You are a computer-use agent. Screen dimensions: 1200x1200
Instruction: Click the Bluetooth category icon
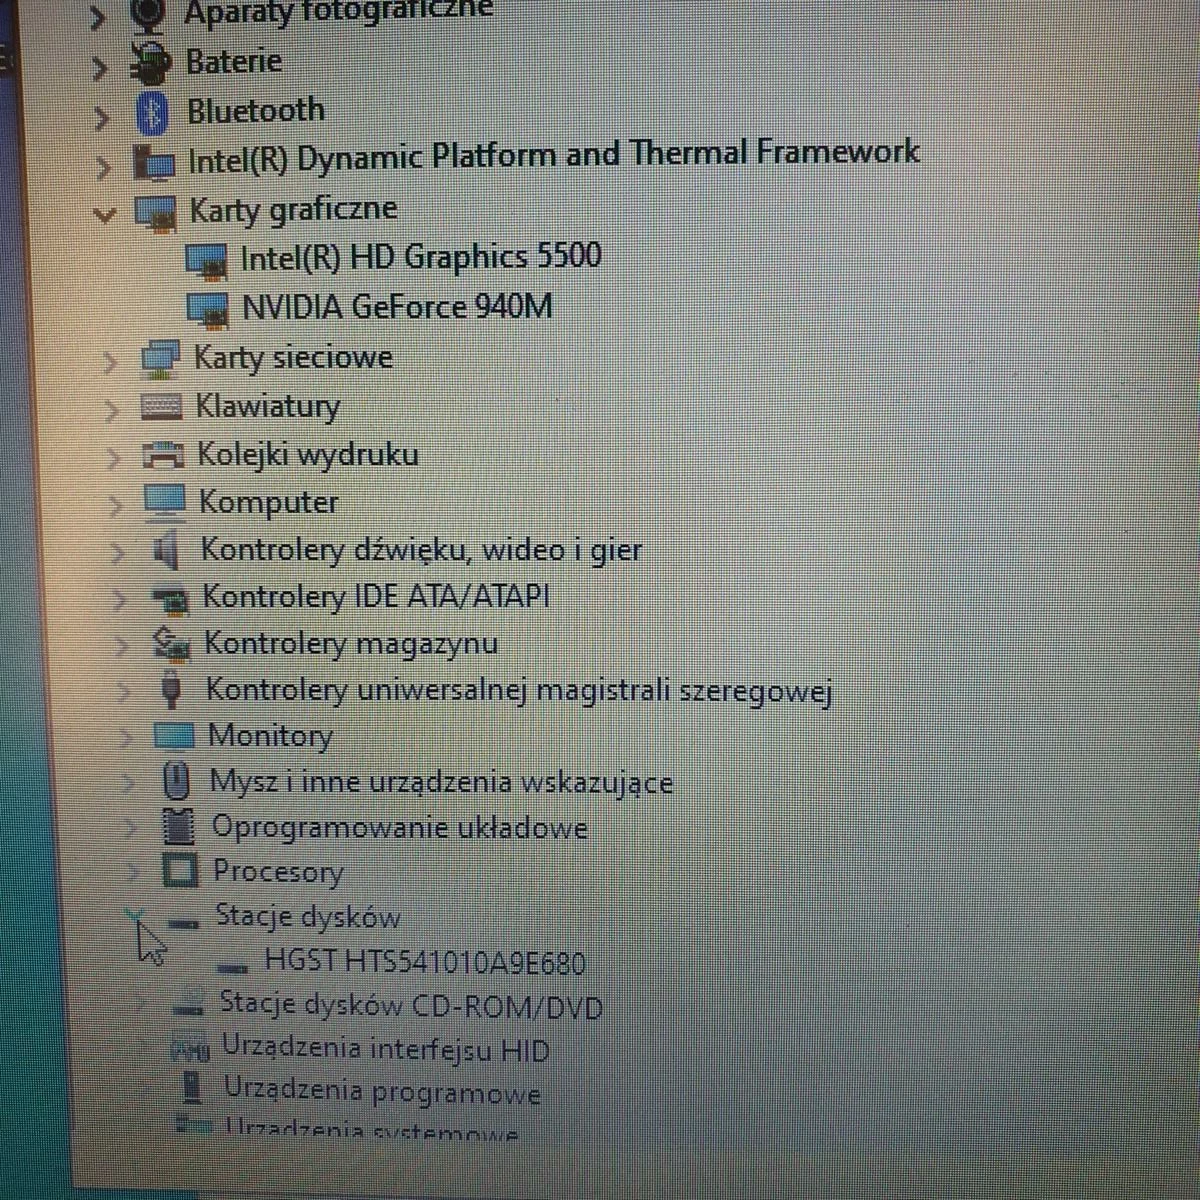click(x=151, y=113)
